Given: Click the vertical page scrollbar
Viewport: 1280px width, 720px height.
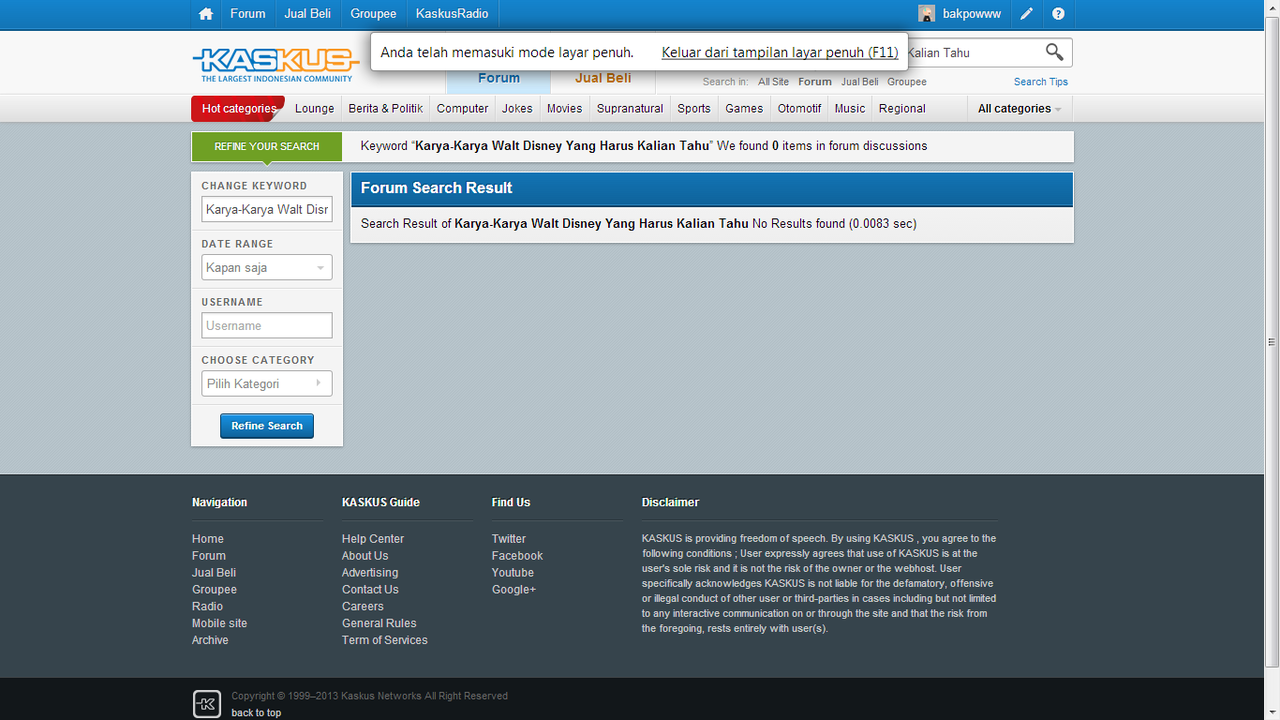Looking at the screenshot, I should [x=1272, y=340].
